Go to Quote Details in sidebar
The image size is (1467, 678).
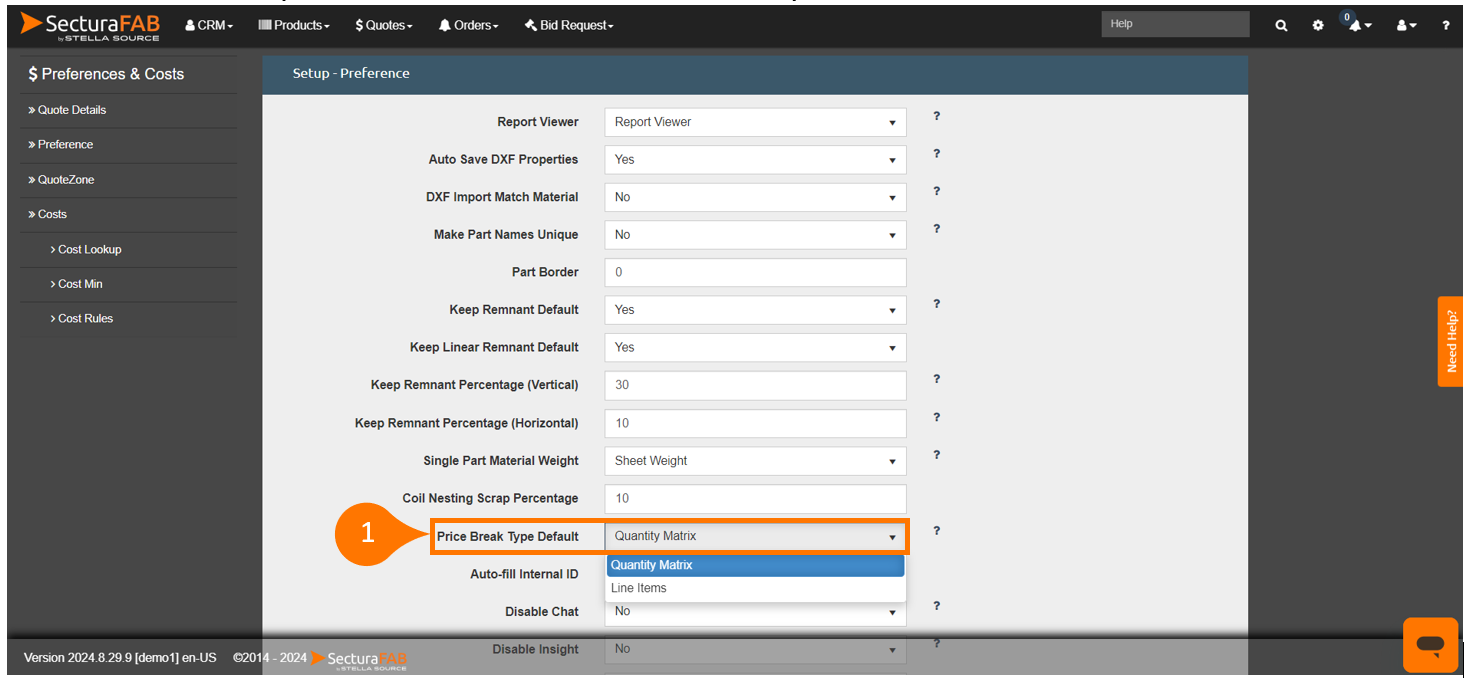72,110
